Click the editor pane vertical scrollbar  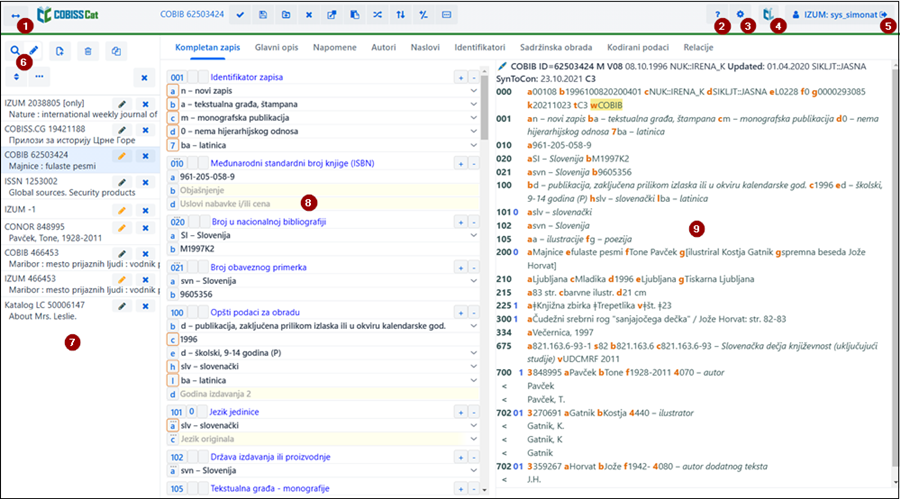pyautogui.click(x=484, y=109)
